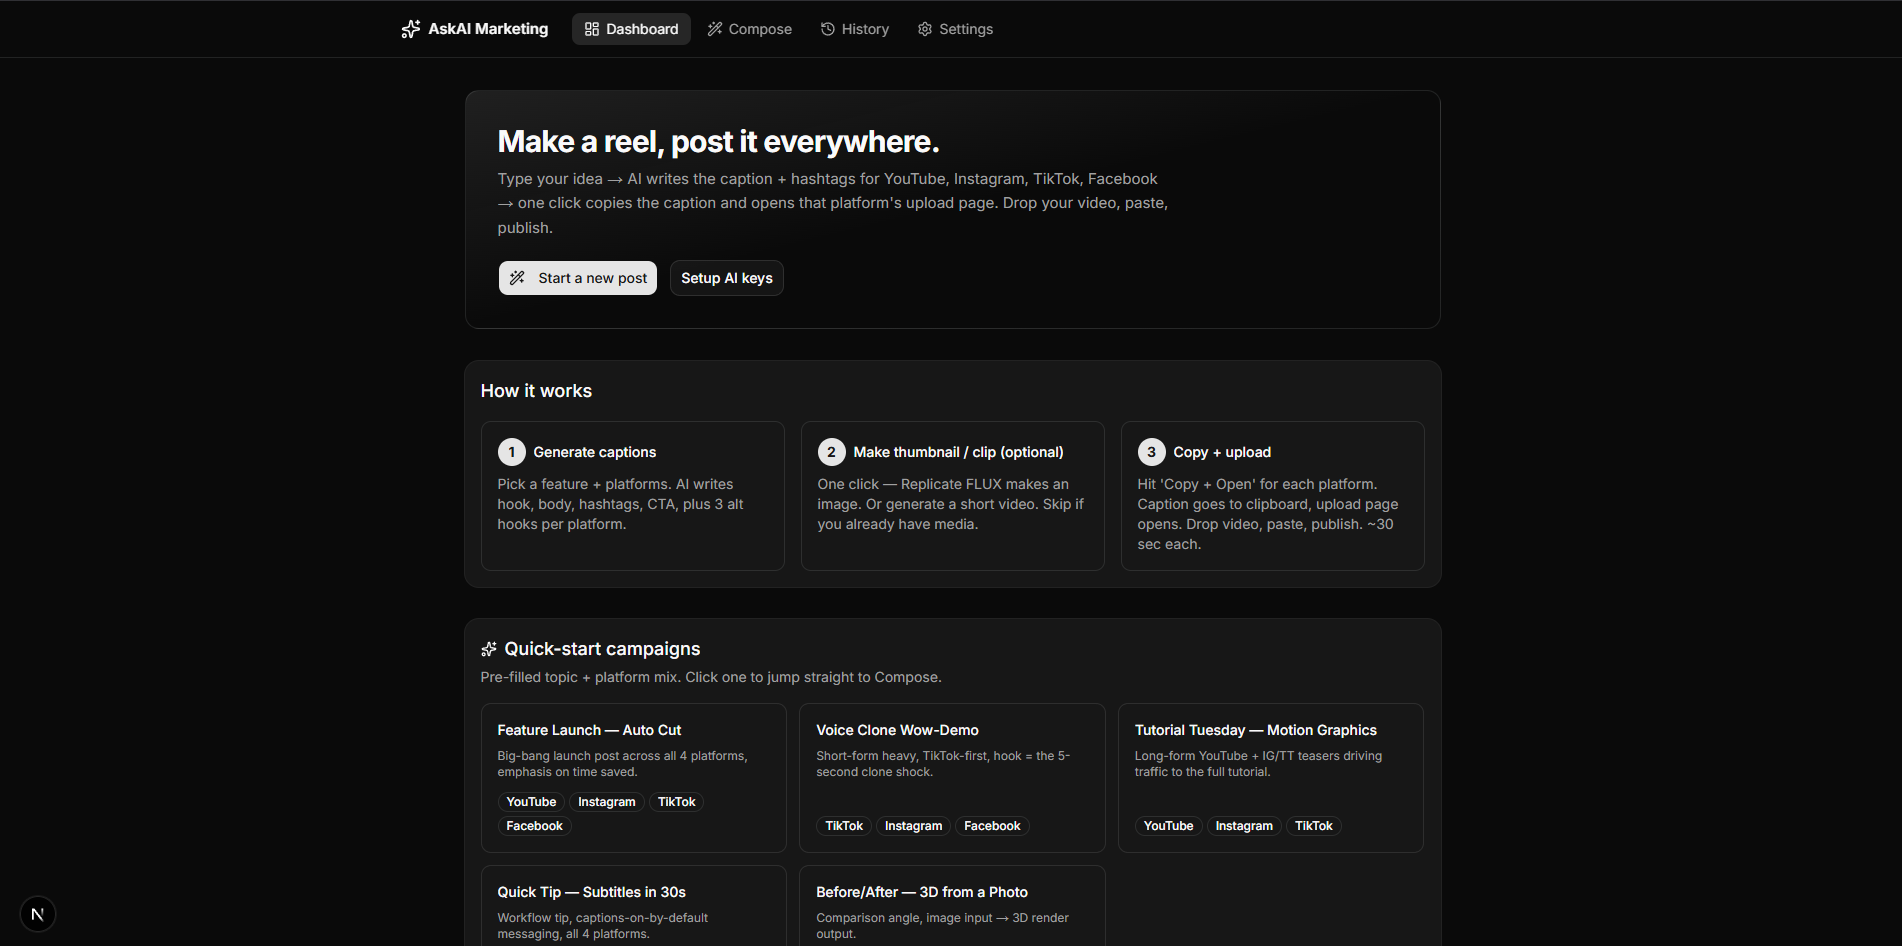1902x946 pixels.
Task: Click the Next.js N badge icon
Action: pos(38,914)
